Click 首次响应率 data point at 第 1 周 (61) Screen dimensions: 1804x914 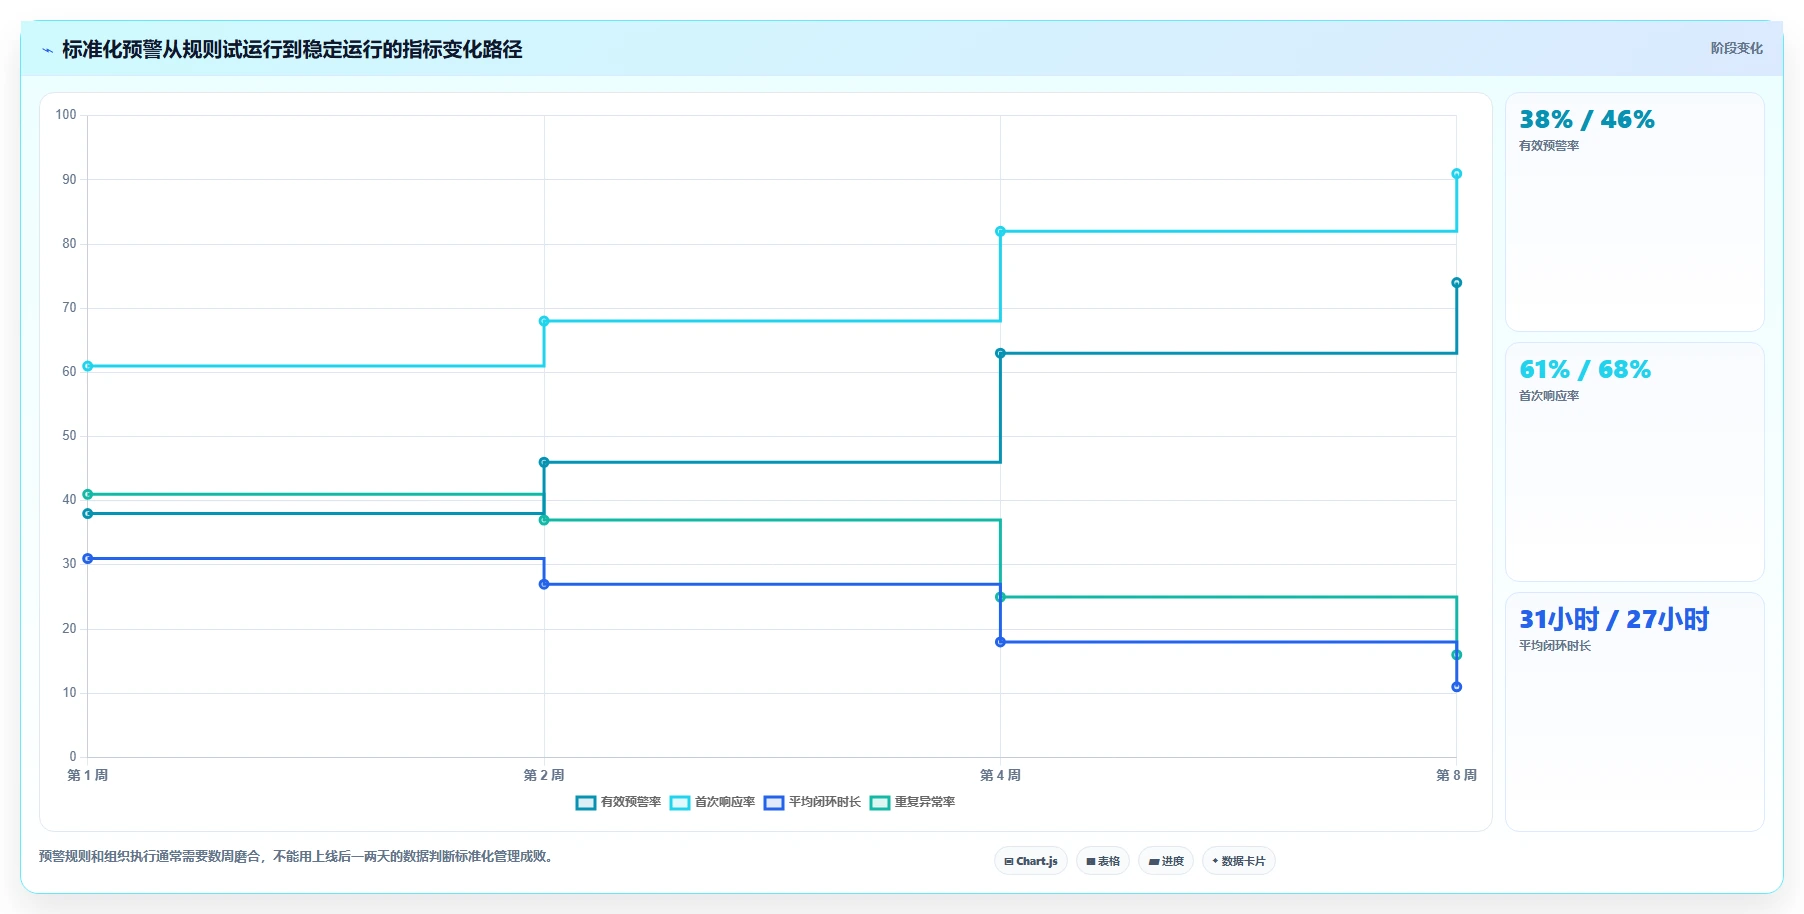pyautogui.click(x=88, y=366)
